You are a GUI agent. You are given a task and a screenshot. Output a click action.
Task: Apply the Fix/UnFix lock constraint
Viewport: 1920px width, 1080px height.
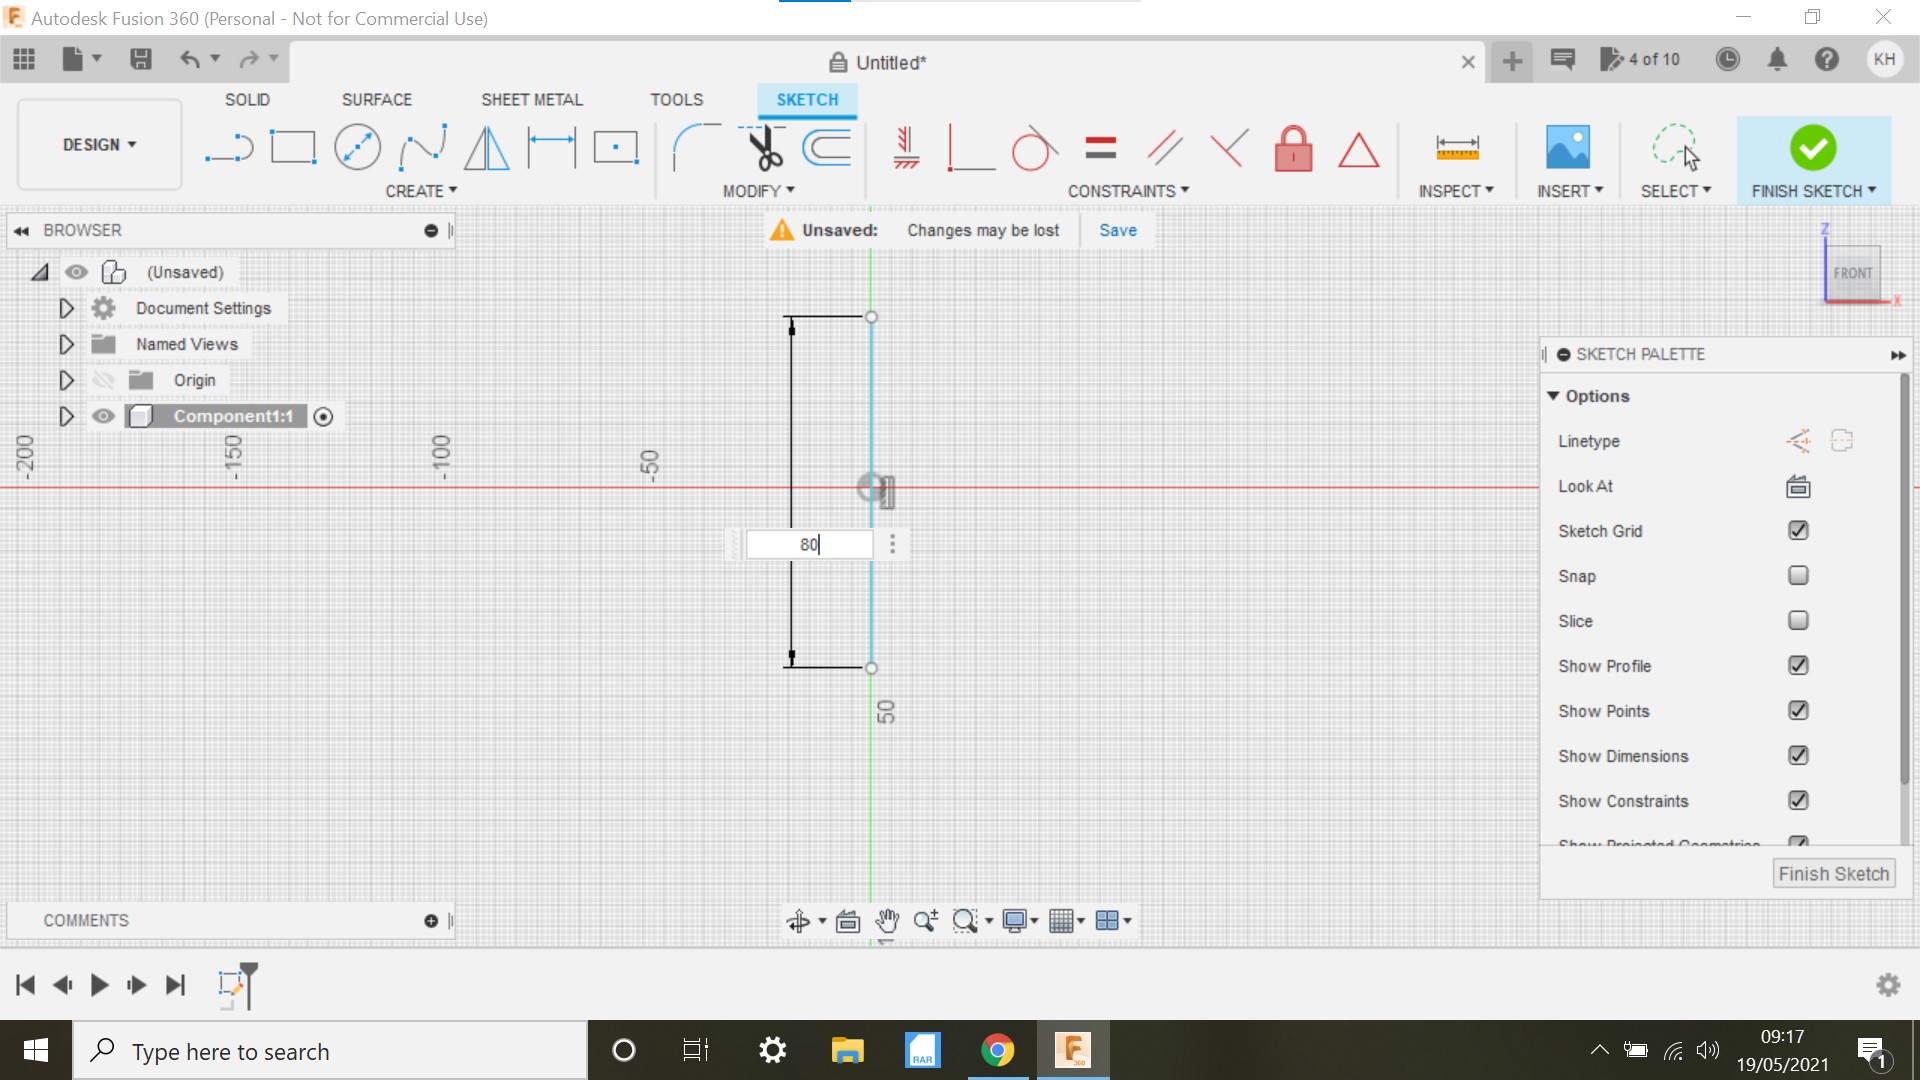(x=1293, y=148)
